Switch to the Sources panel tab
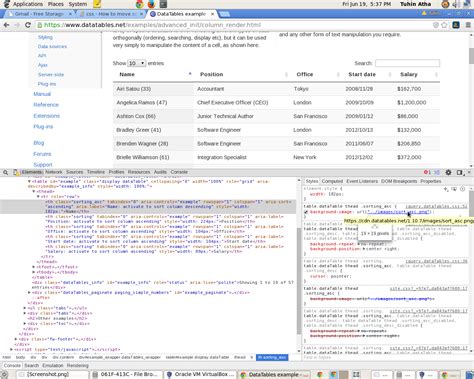Image resolution: width=474 pixels, height=379 pixels. (75, 172)
